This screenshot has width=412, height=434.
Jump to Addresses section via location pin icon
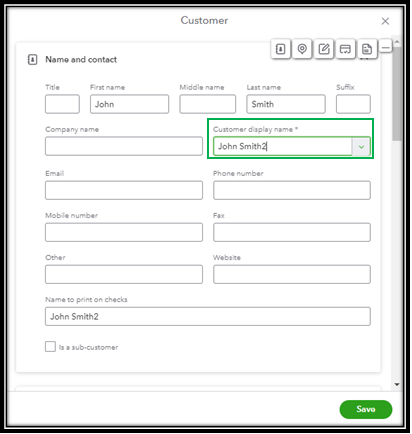point(302,49)
